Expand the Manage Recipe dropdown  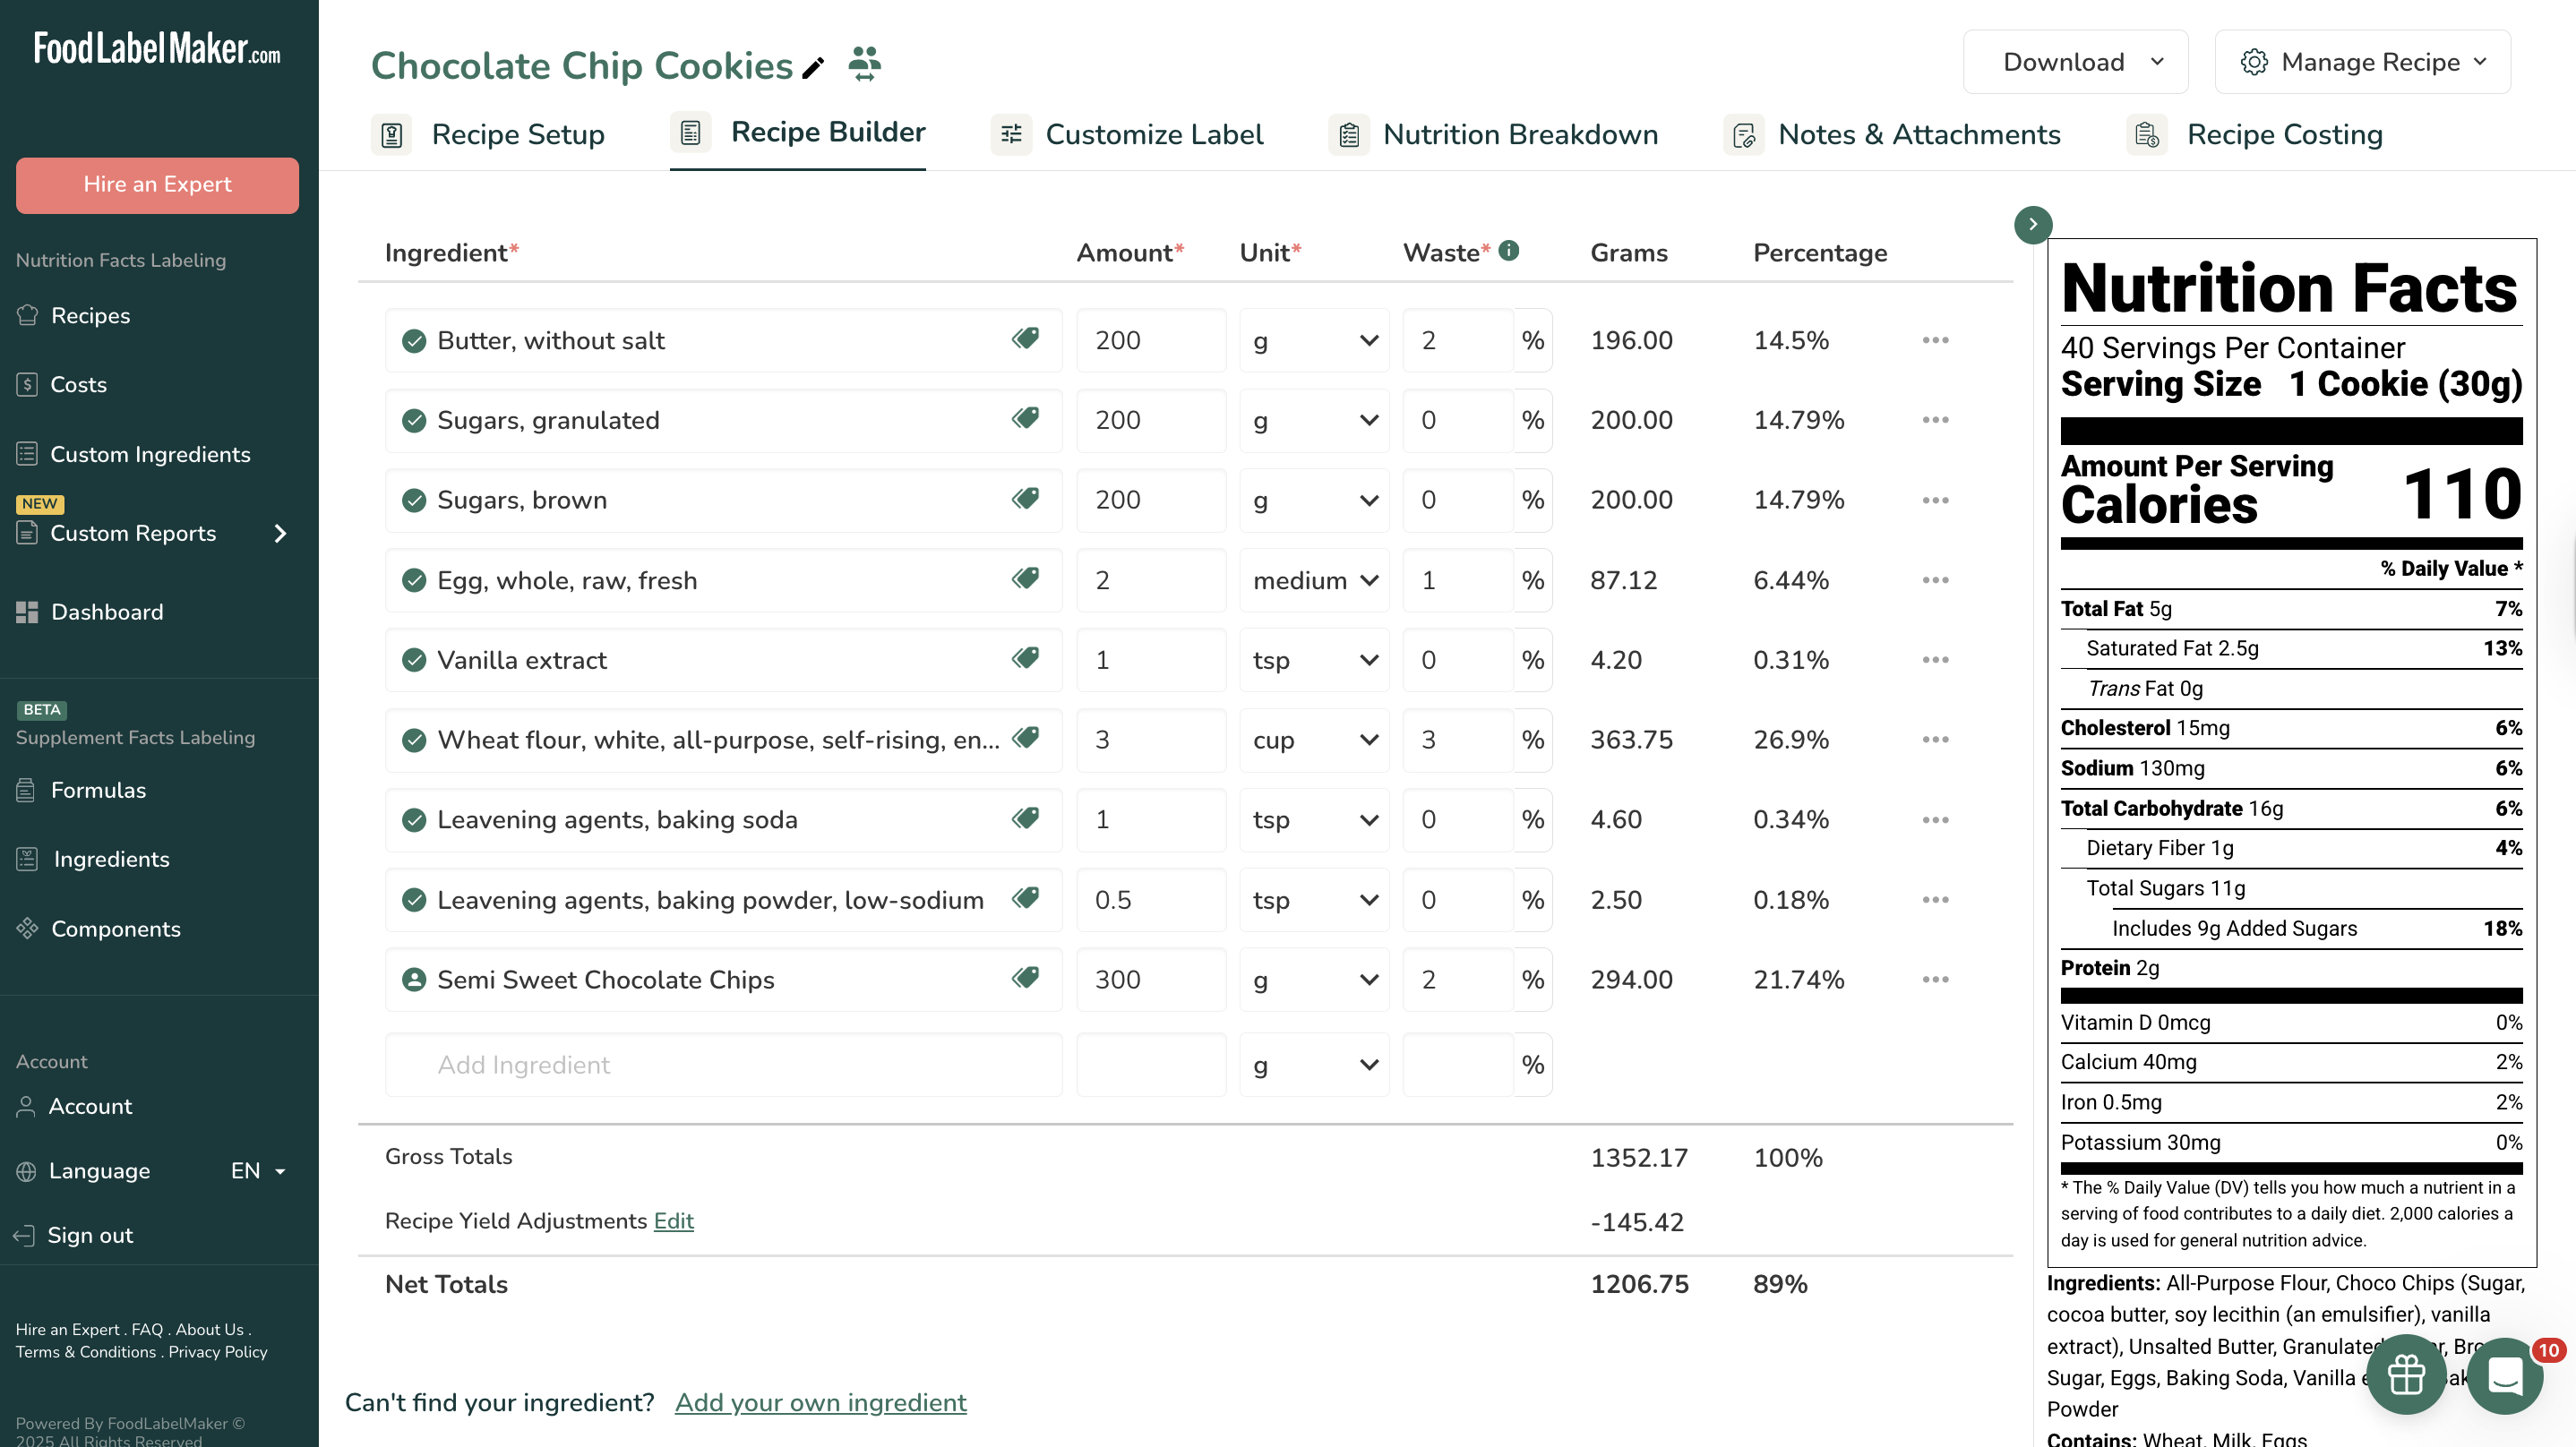[2362, 62]
